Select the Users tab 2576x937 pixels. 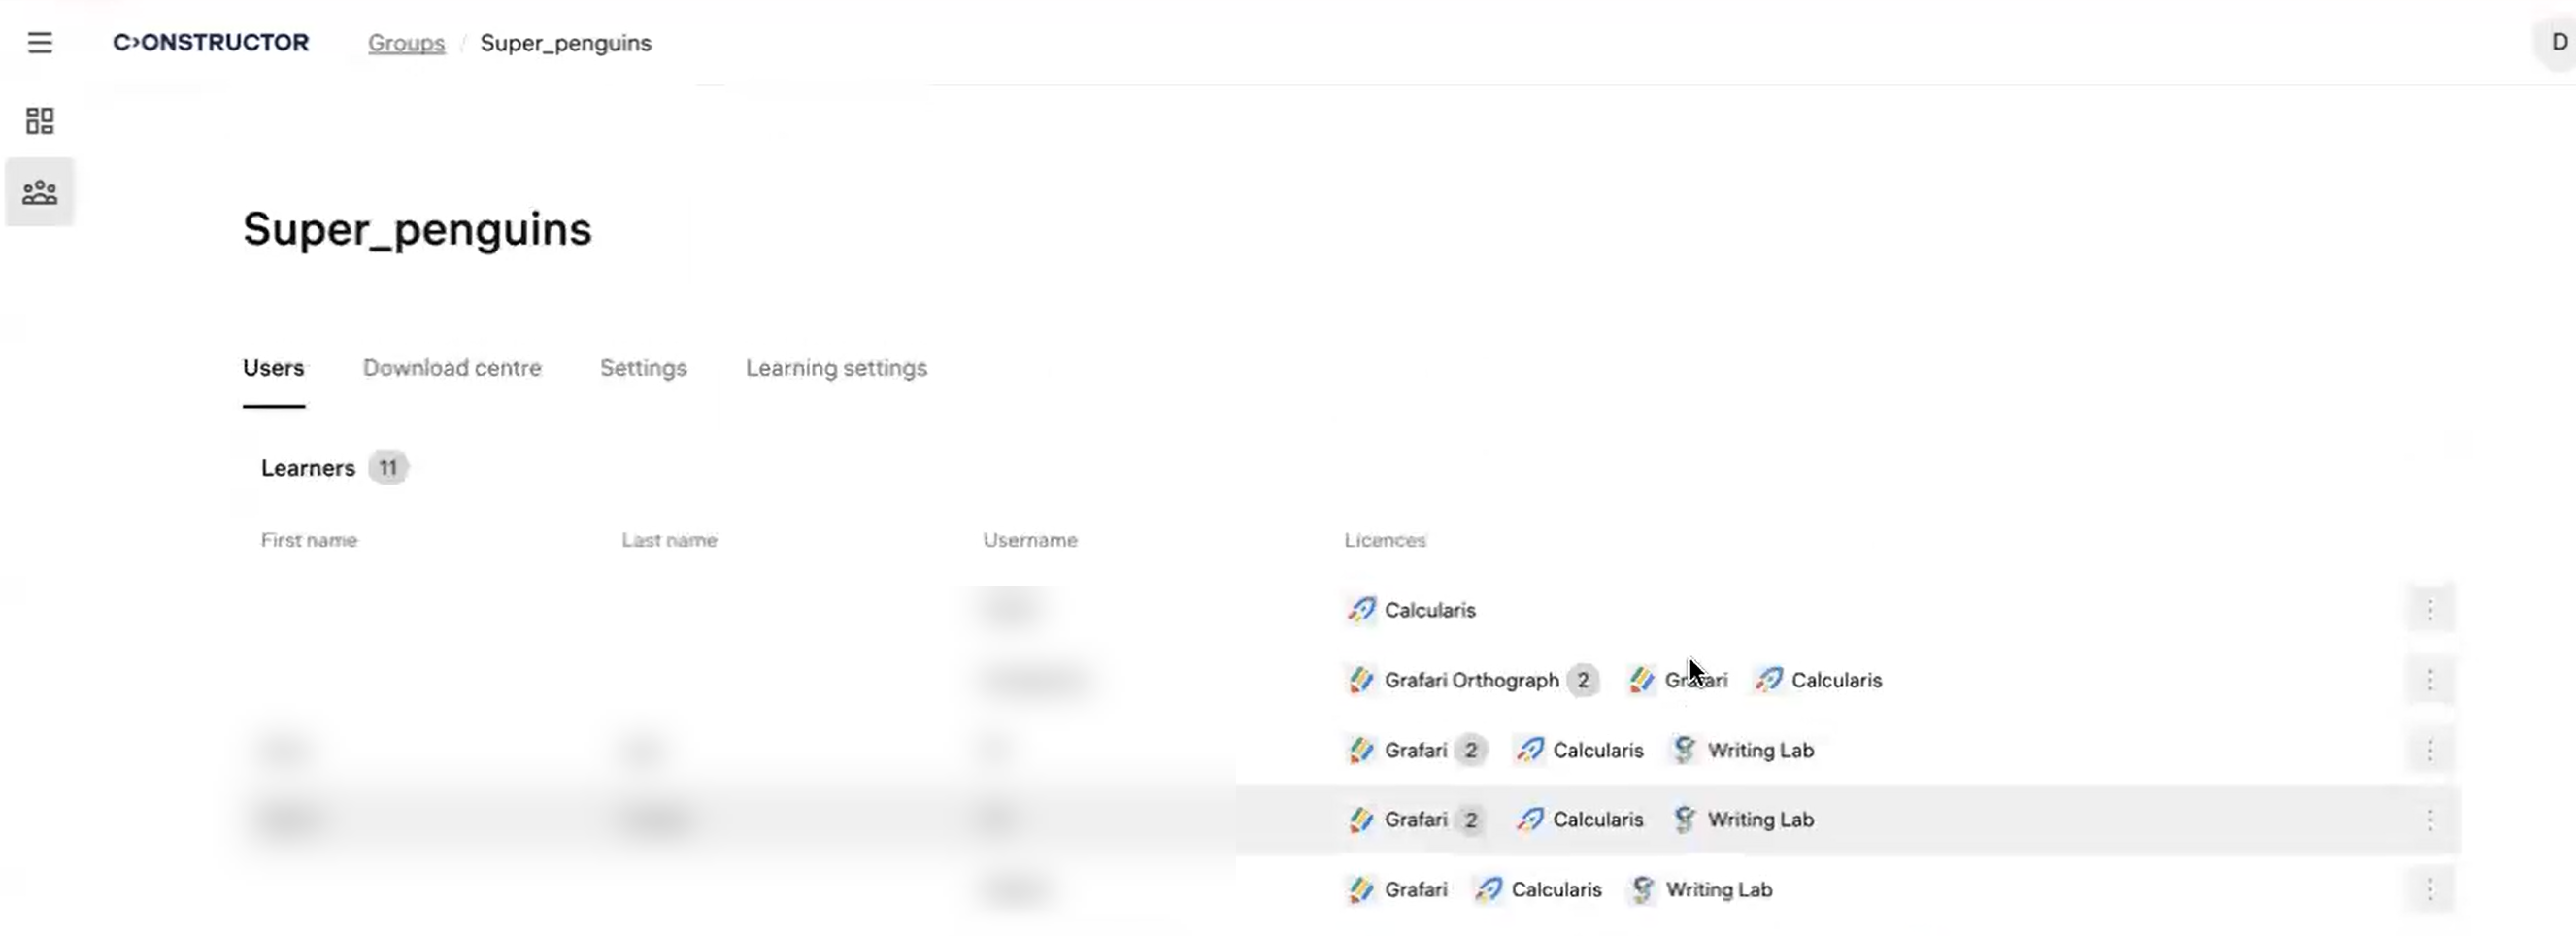click(273, 368)
